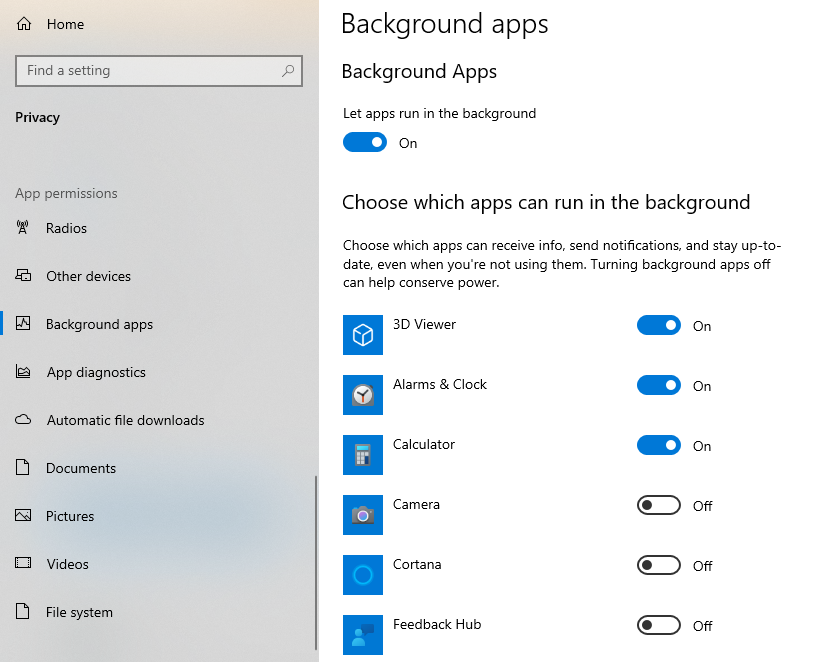Click the Camera app name
This screenshot has height=662, width=834.
tap(416, 505)
